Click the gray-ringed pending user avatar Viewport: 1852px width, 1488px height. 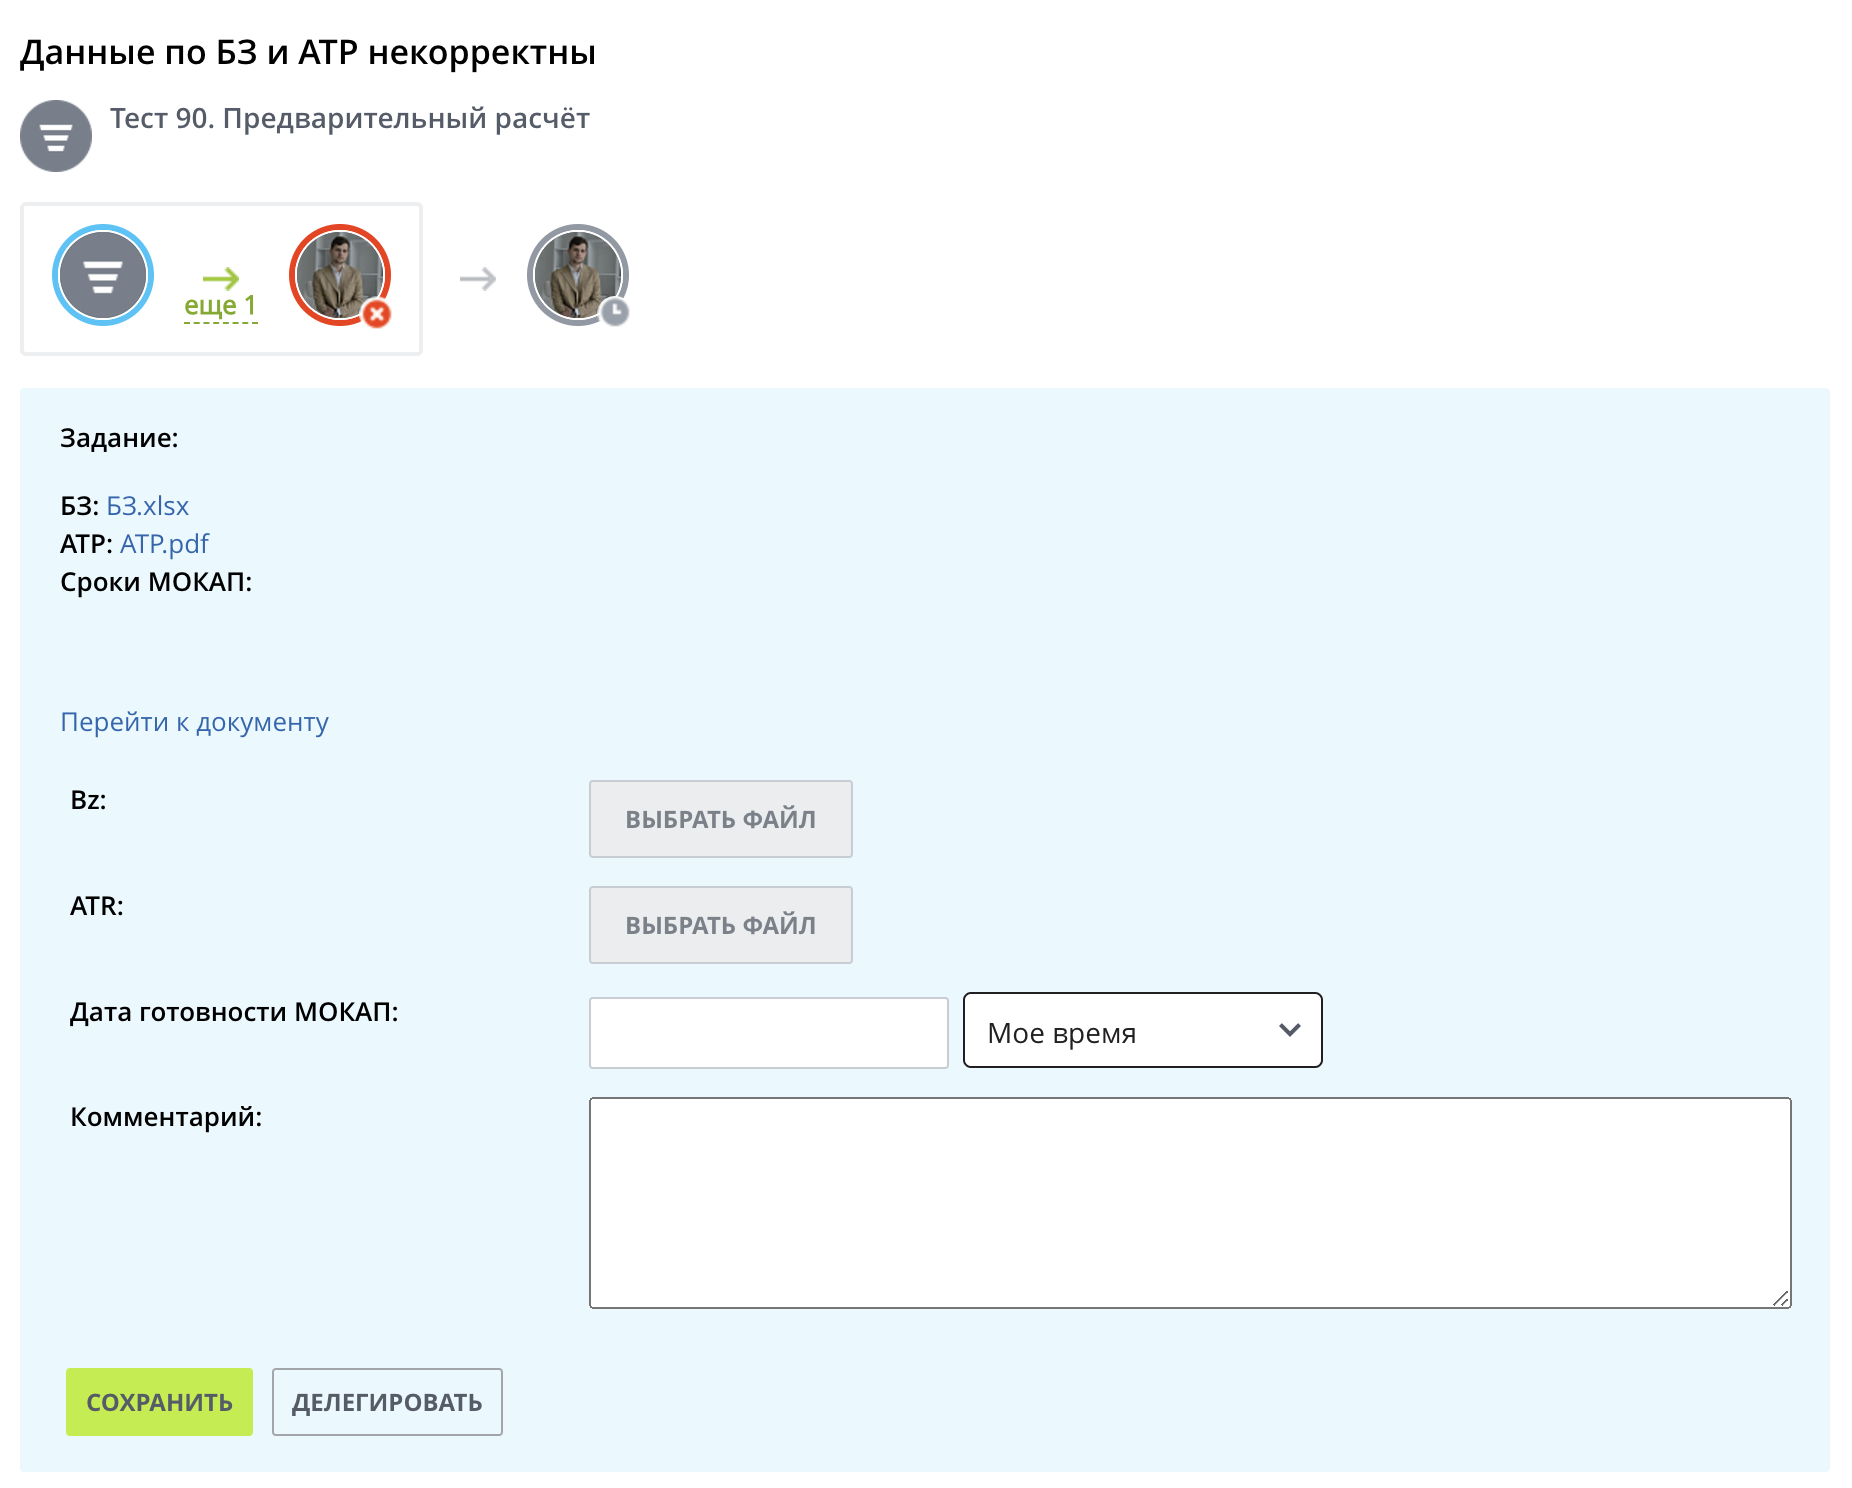(575, 273)
